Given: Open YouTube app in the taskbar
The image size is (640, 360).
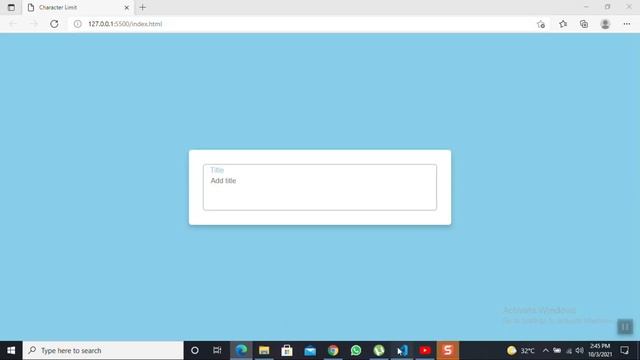Looking at the screenshot, I should [x=425, y=350].
